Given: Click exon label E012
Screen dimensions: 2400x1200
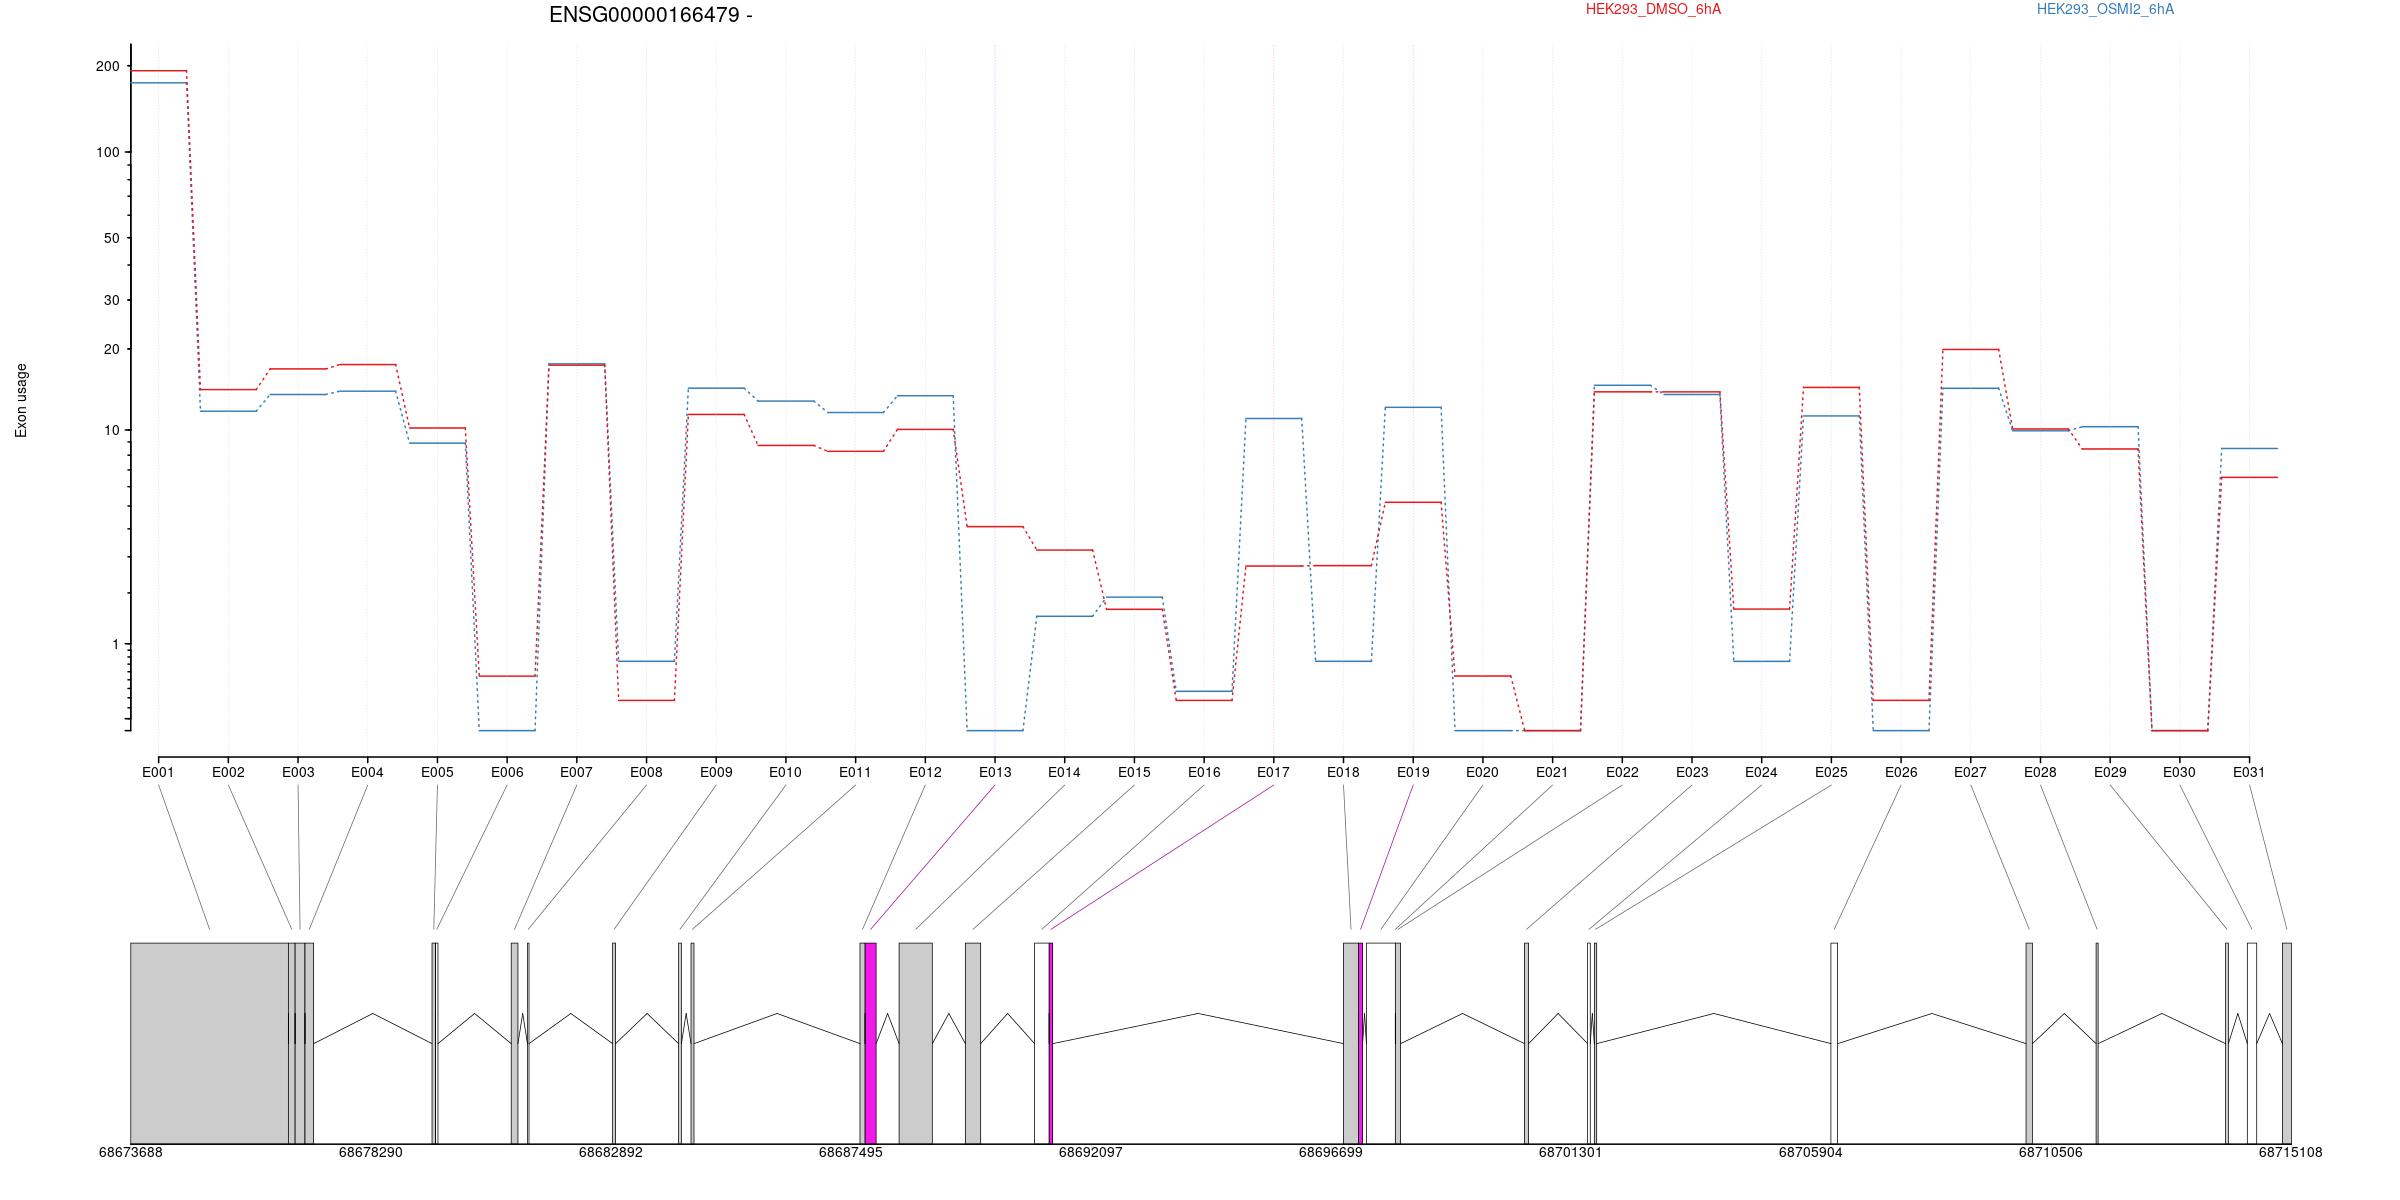Looking at the screenshot, I should pos(925,772).
